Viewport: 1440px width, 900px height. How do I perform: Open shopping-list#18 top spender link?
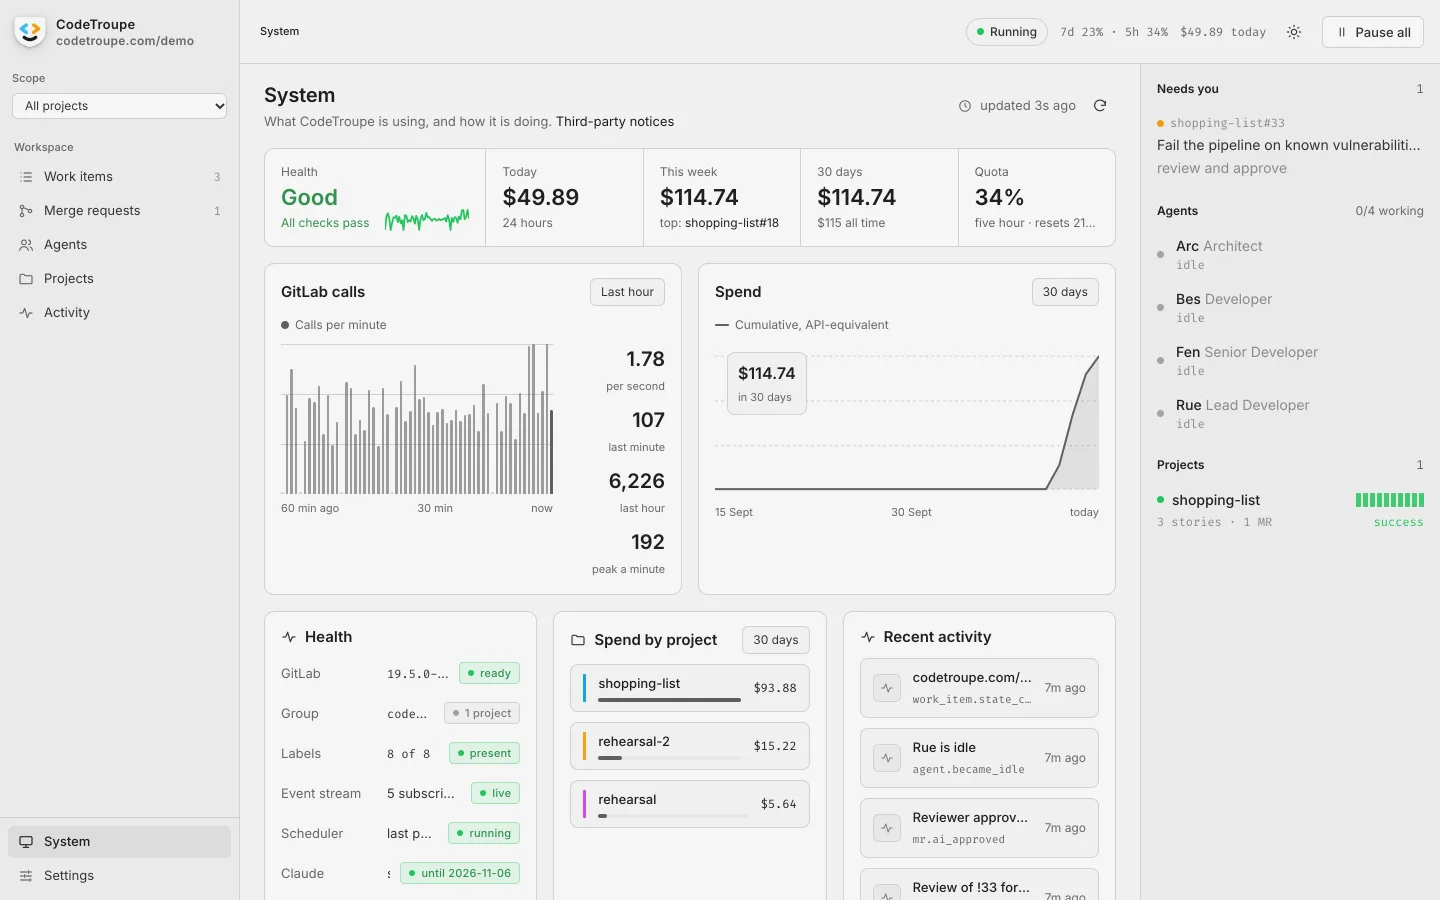(732, 223)
